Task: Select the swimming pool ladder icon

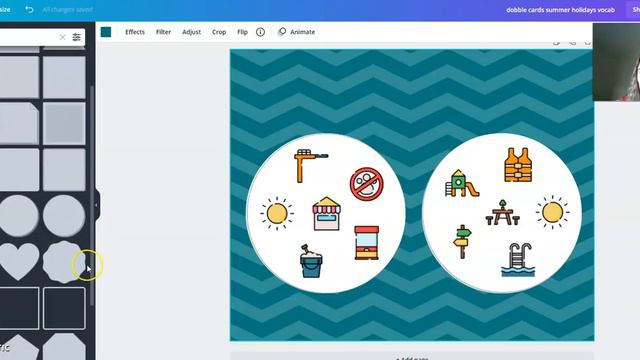Action: 518,260
